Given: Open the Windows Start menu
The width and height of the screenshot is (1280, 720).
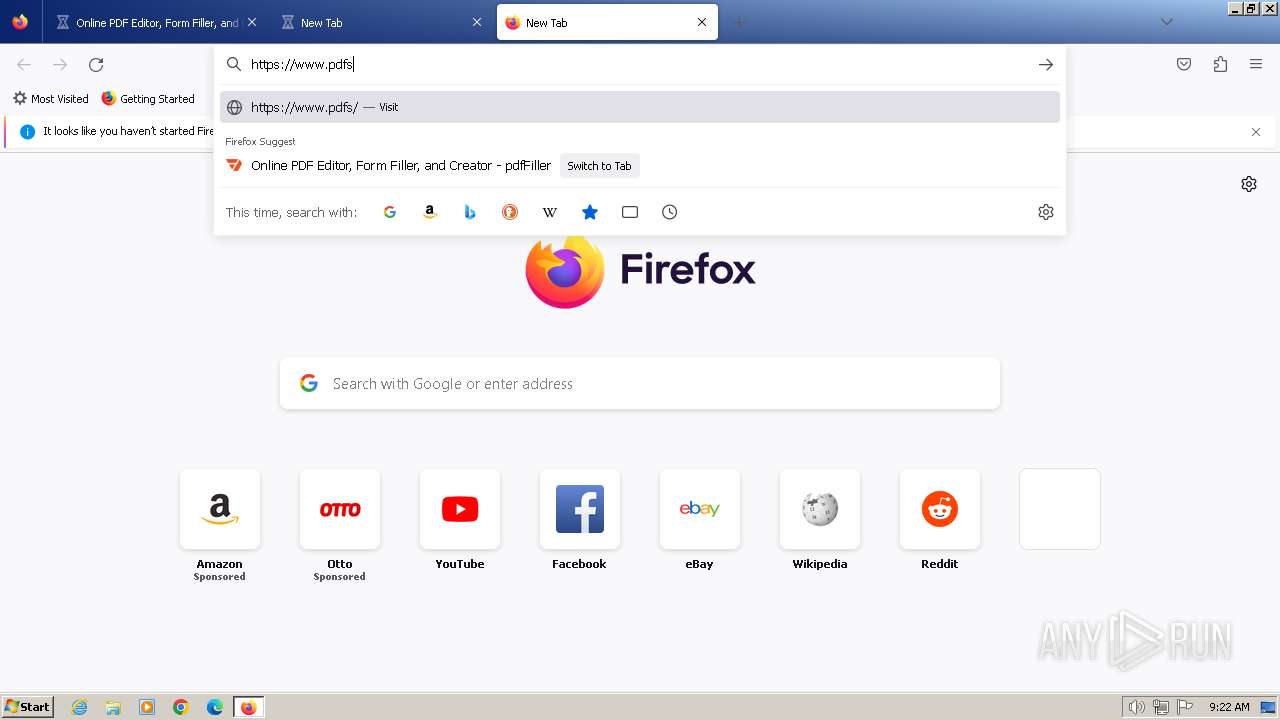Looking at the screenshot, I should click(27, 707).
